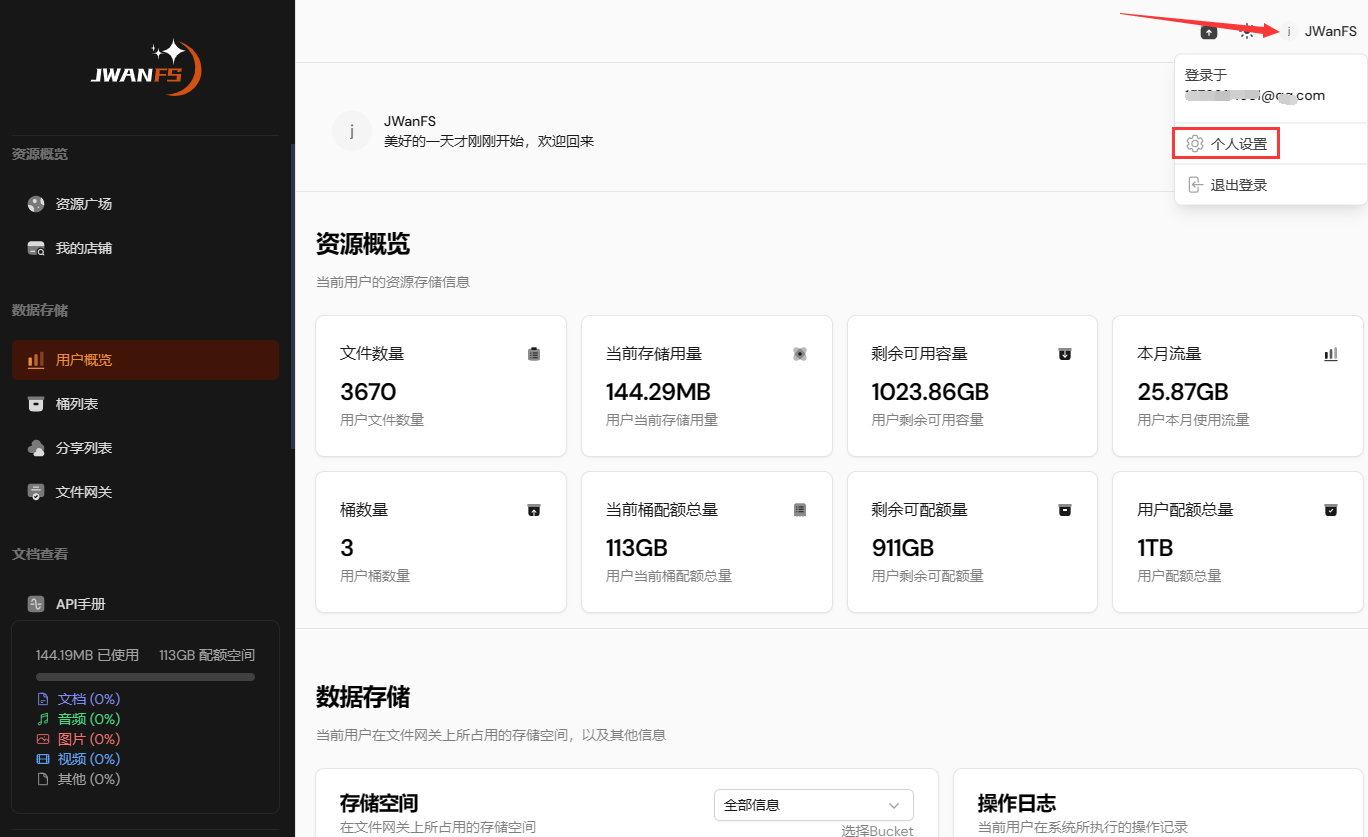
Task: Click the 用户概览 bar chart icon
Action: tap(36, 360)
